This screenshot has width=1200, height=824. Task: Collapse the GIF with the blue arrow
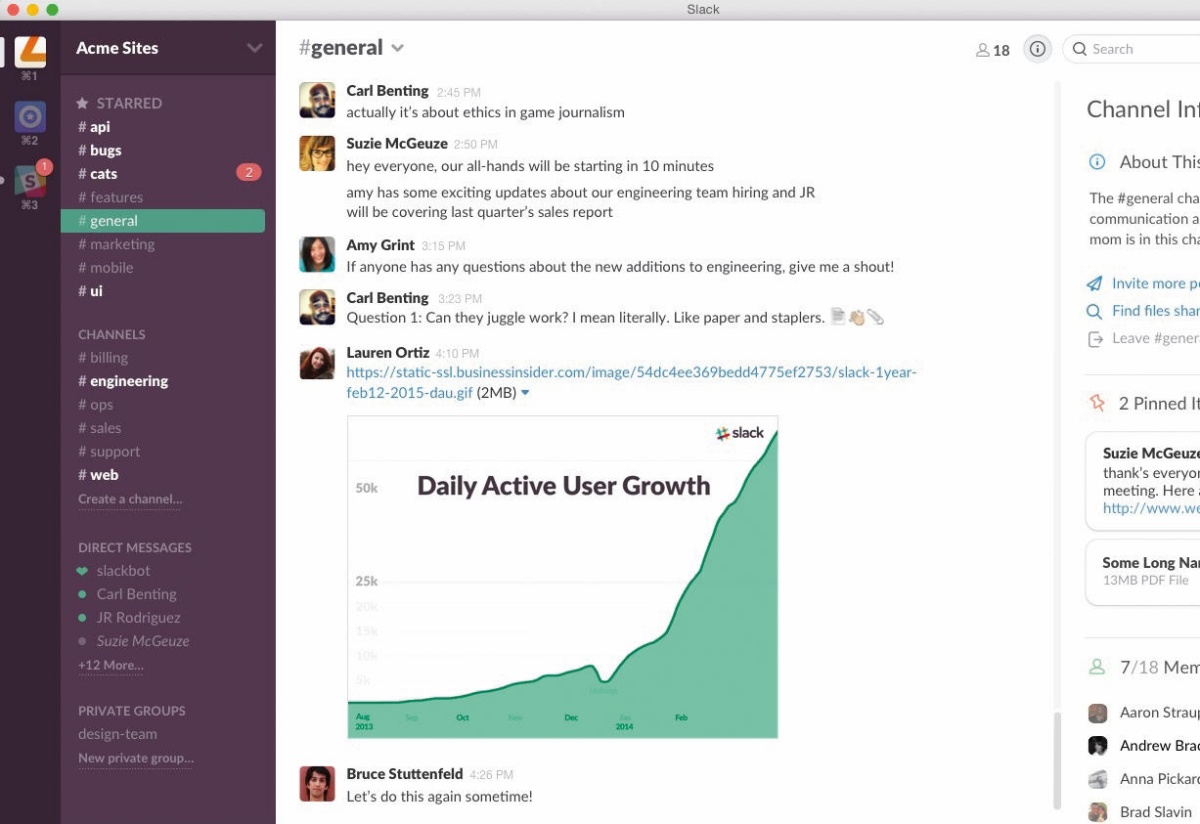pyautogui.click(x=526, y=393)
